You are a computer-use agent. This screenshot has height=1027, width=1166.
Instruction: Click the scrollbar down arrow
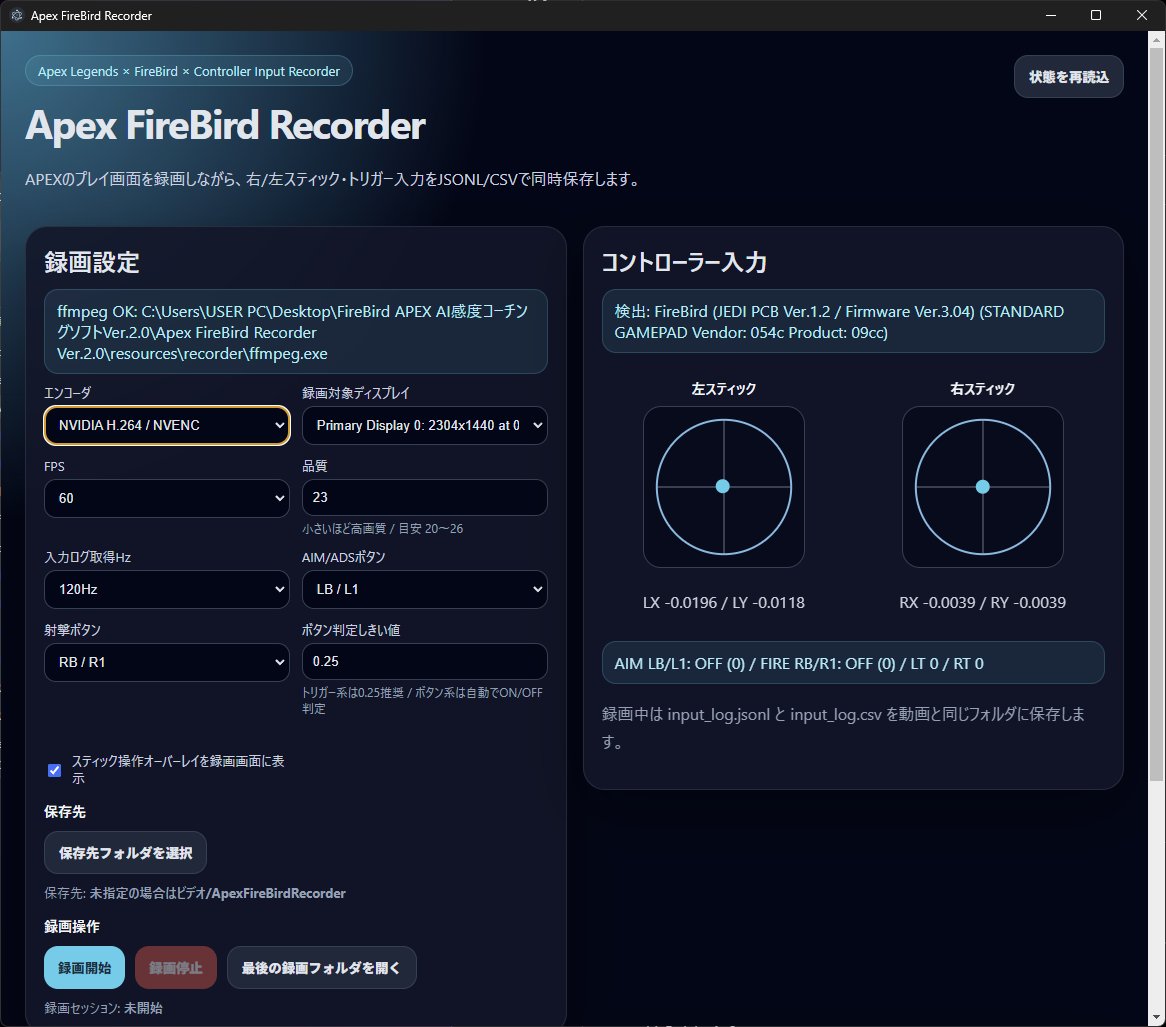pos(1156,1018)
